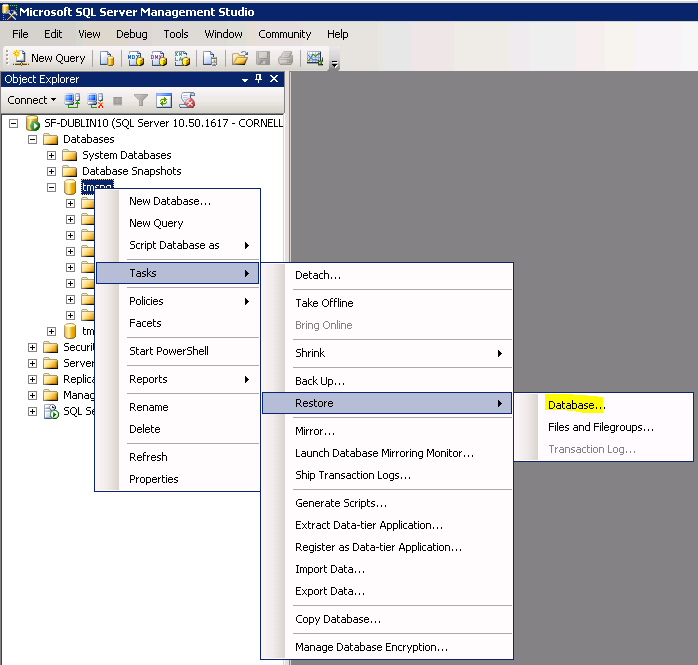Choose Generate Scripts... from Tasks
This screenshot has height=665, width=698.
[x=387, y=503]
